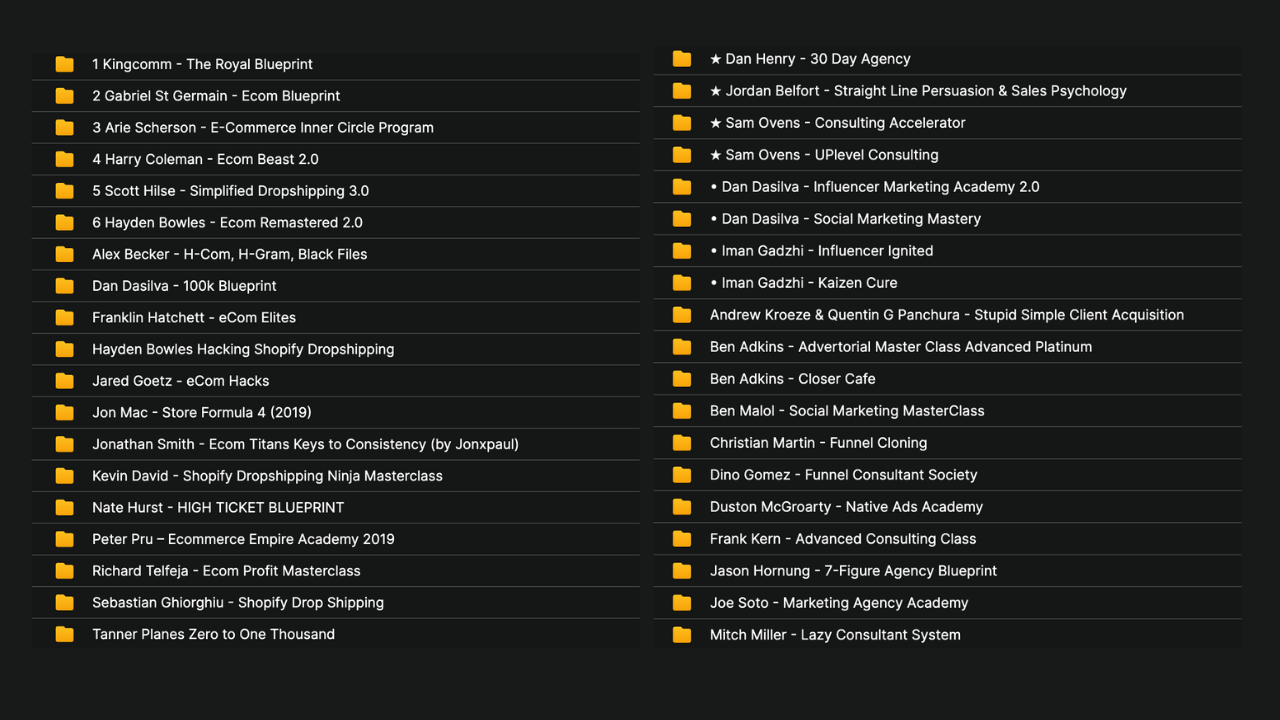This screenshot has height=720, width=1280.
Task: Click folder icon next to 2 Gabriel St Germain
Action: (x=65, y=96)
